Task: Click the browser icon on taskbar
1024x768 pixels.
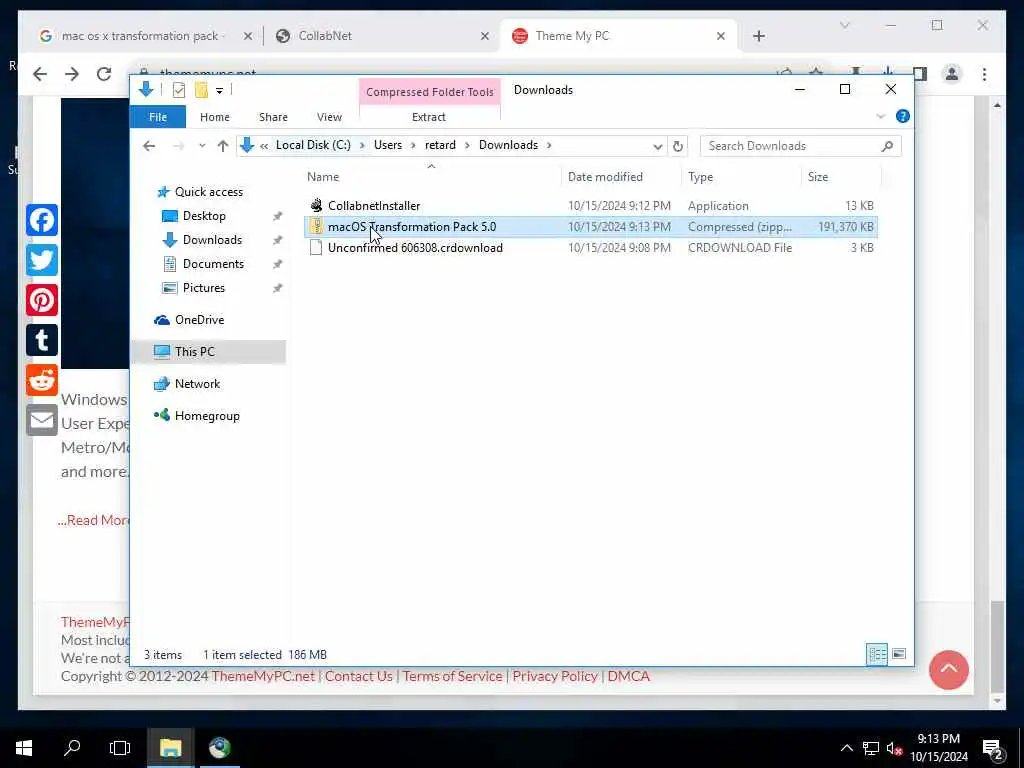Action: pyautogui.click(x=219, y=748)
